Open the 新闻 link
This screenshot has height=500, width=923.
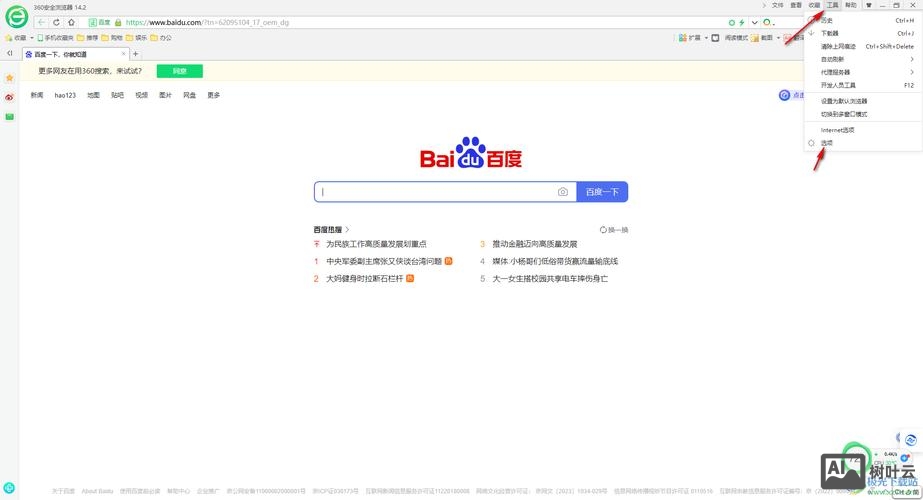click(x=37, y=95)
